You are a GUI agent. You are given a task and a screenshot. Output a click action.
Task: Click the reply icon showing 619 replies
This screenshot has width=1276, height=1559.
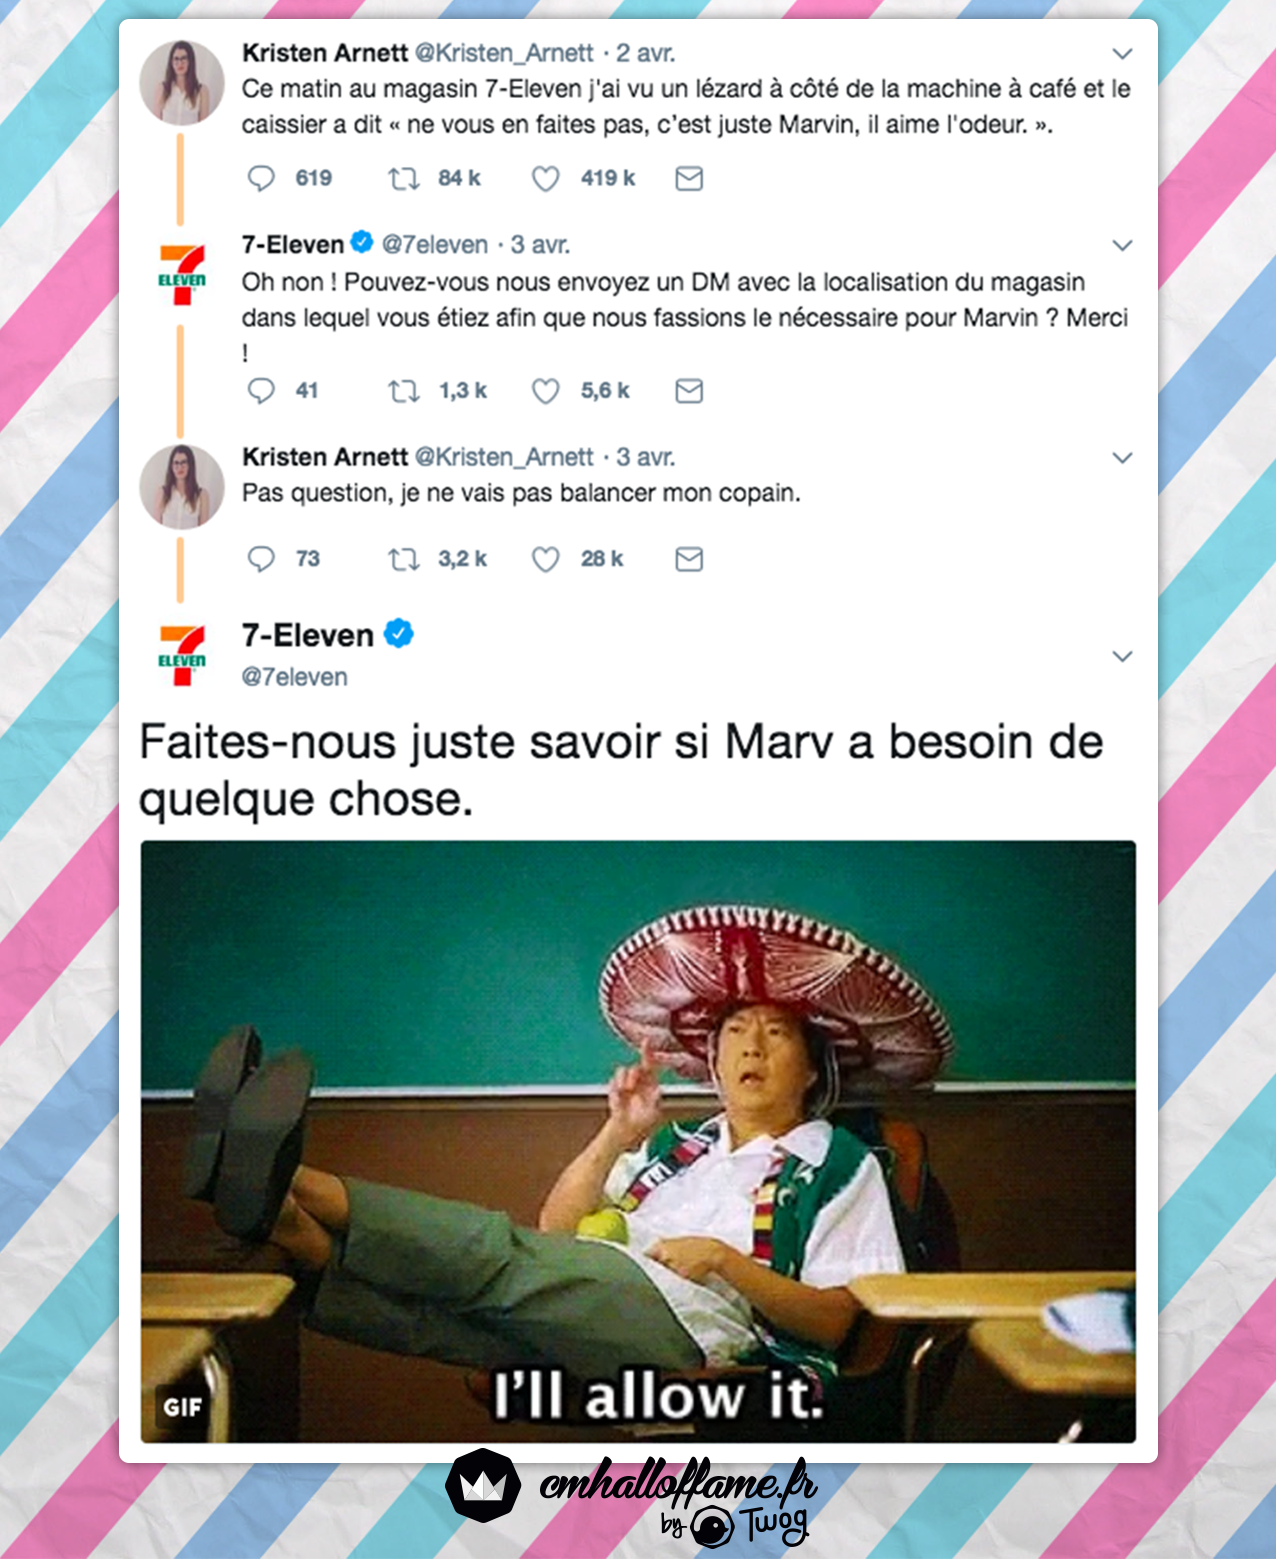[x=261, y=178]
